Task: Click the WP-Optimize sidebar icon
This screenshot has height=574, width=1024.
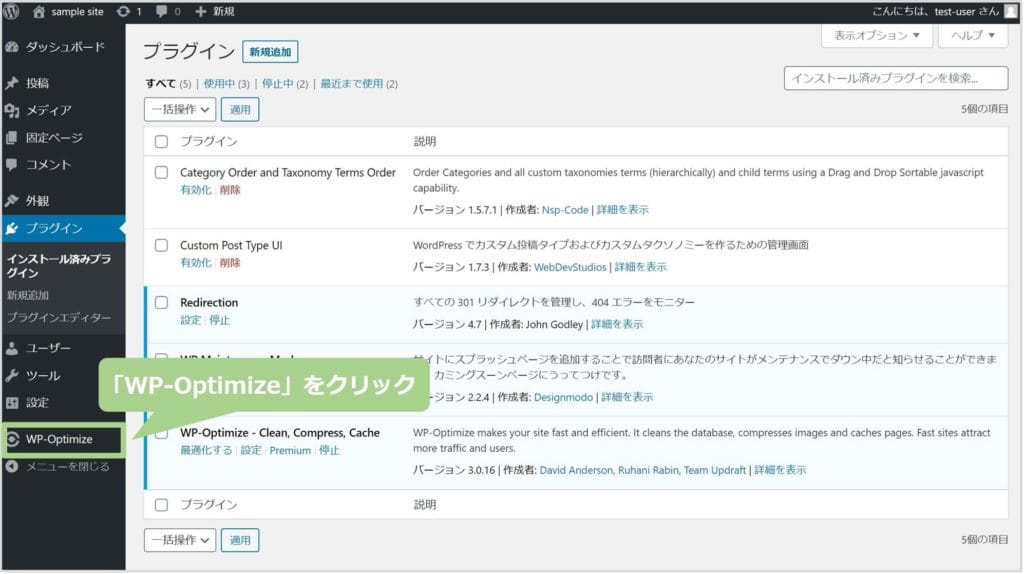Action: click(12, 439)
